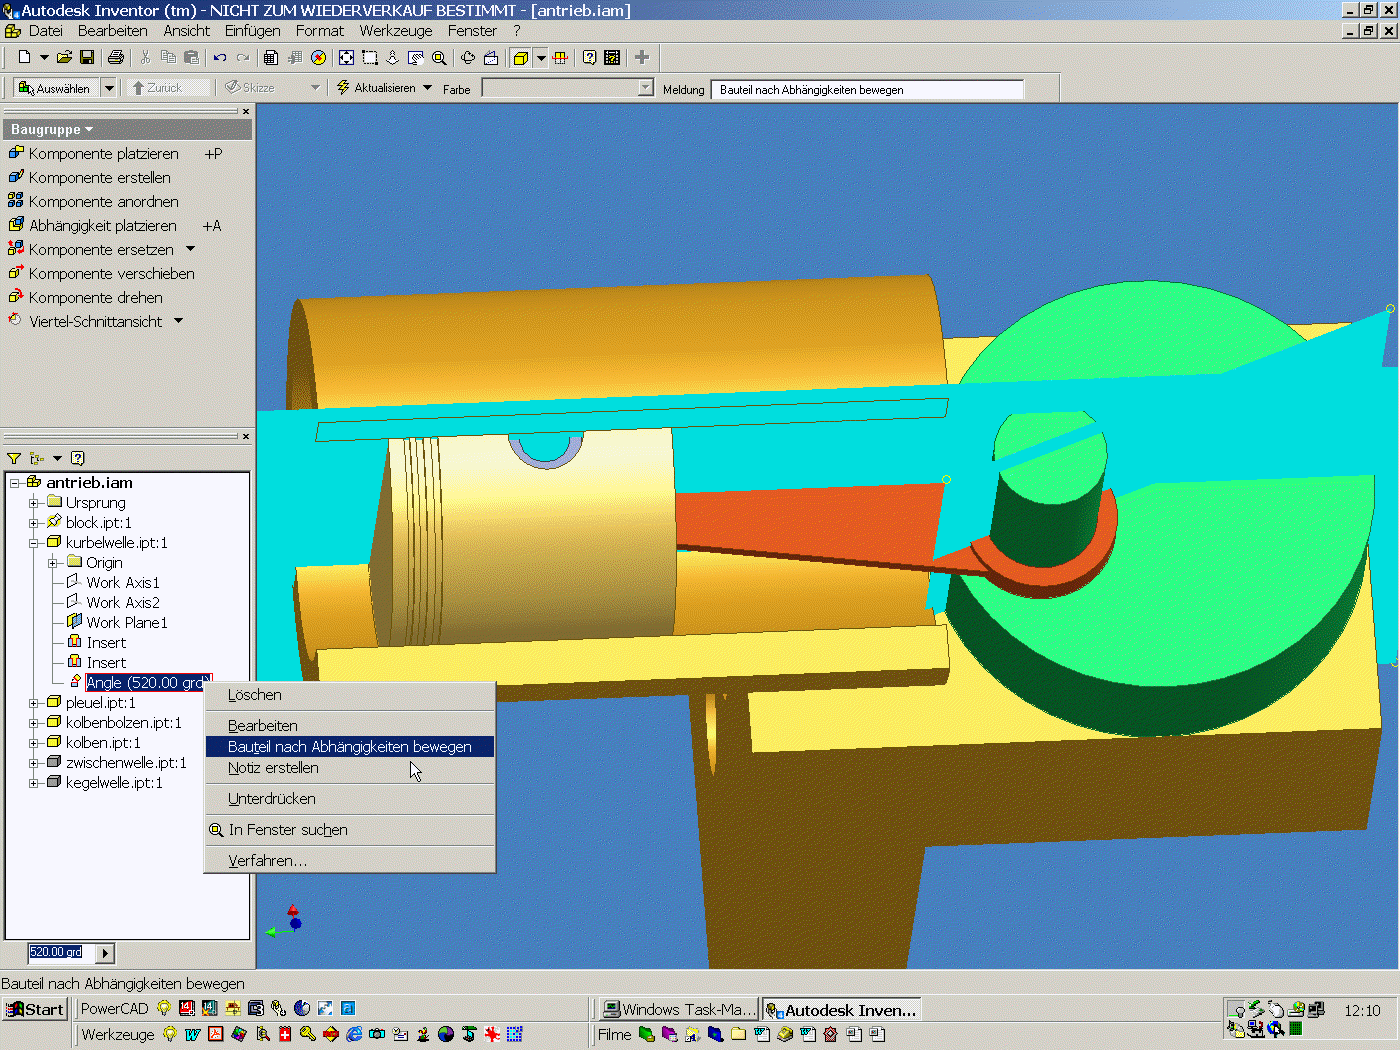Open the Ansicht menu
Image resolution: width=1400 pixels, height=1050 pixels.
pos(187,31)
